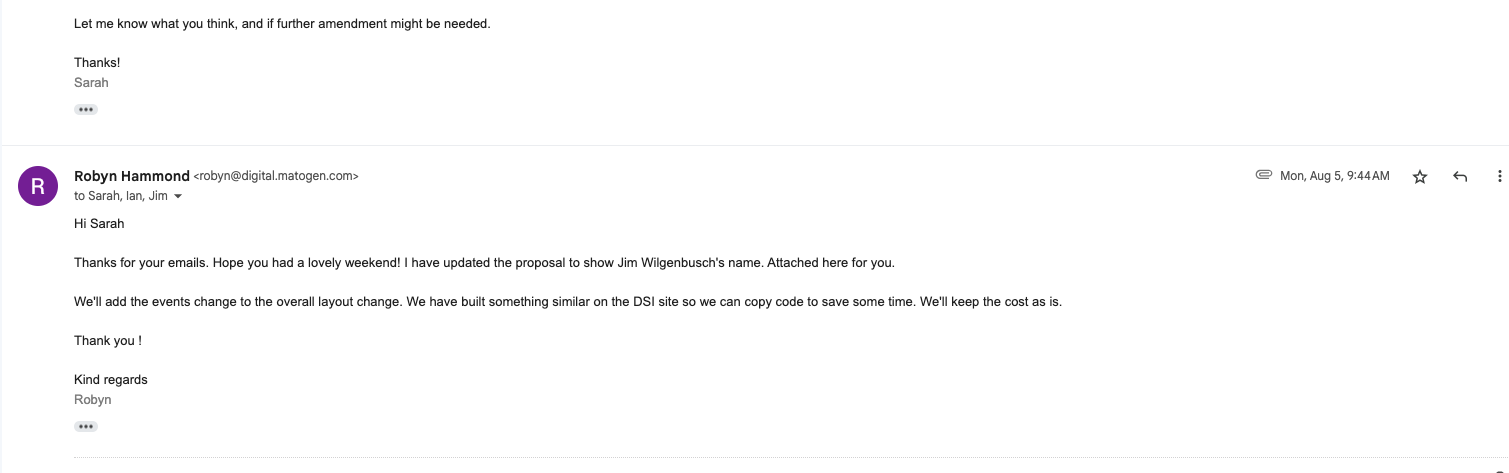Expand recipient details arrow next to Jim
This screenshot has width=1509, height=473.
178,197
